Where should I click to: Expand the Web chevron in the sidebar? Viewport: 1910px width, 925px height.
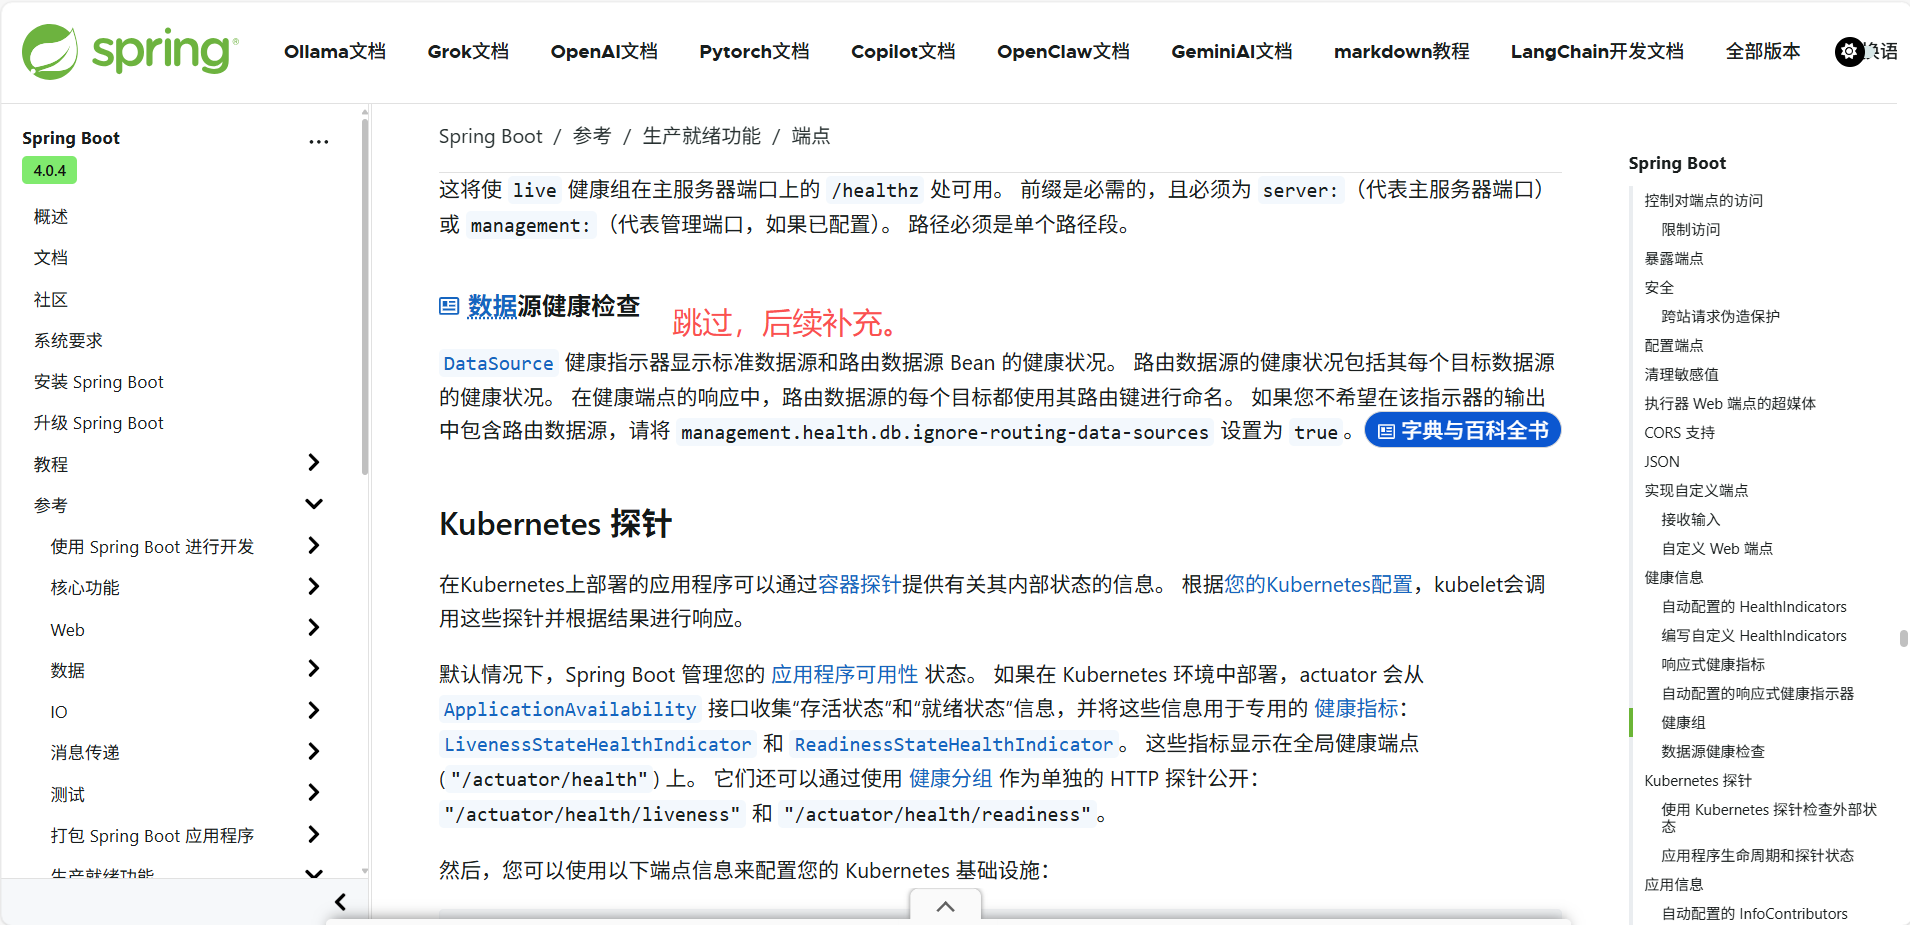pos(313,627)
